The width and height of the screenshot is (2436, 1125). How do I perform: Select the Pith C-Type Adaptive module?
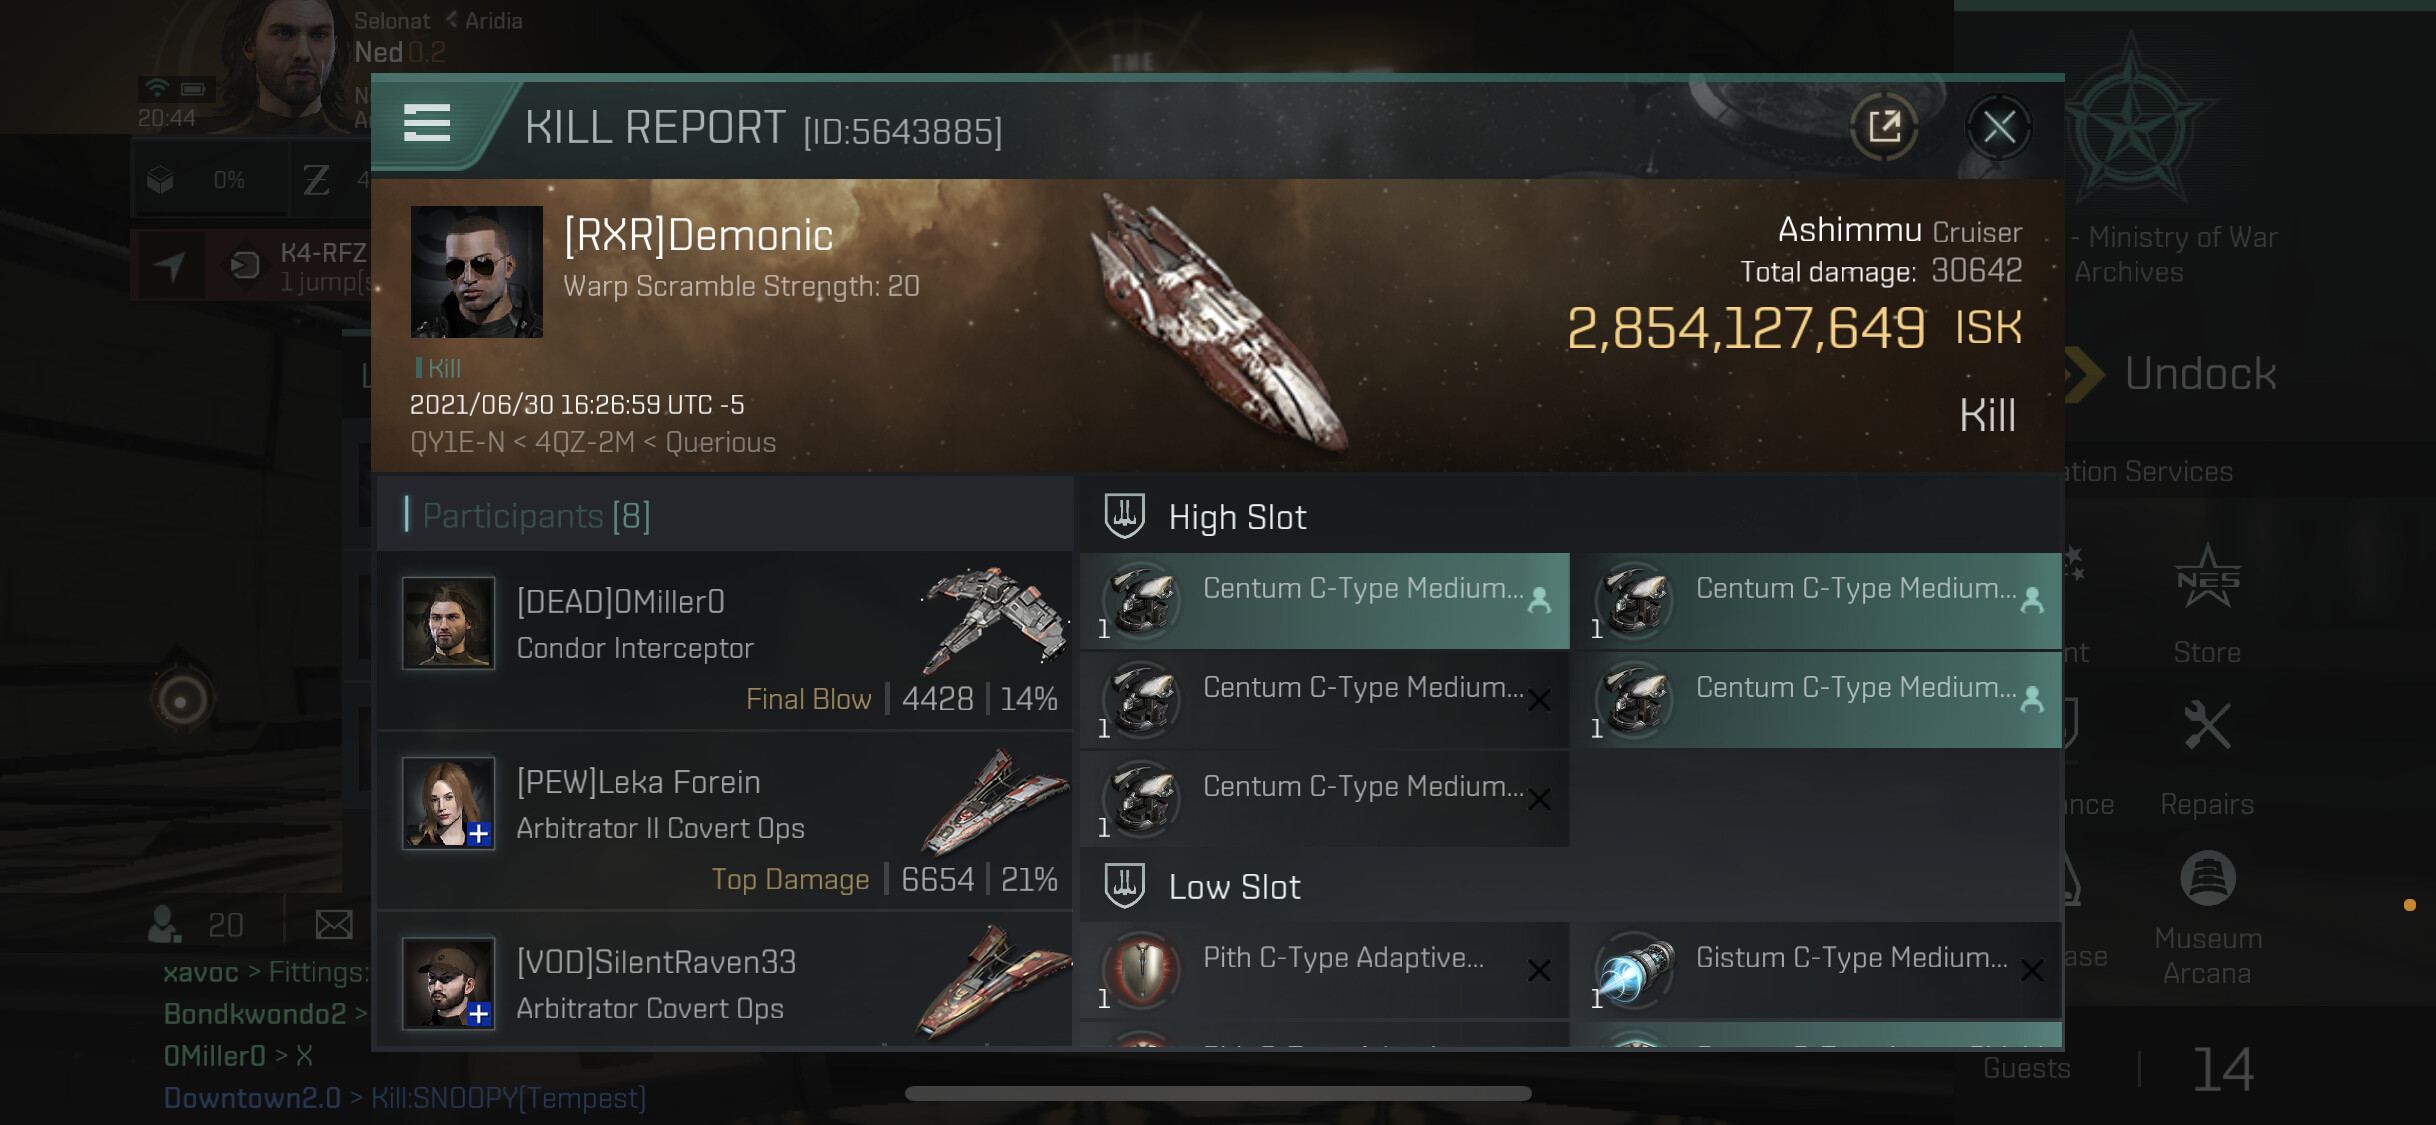1324,970
